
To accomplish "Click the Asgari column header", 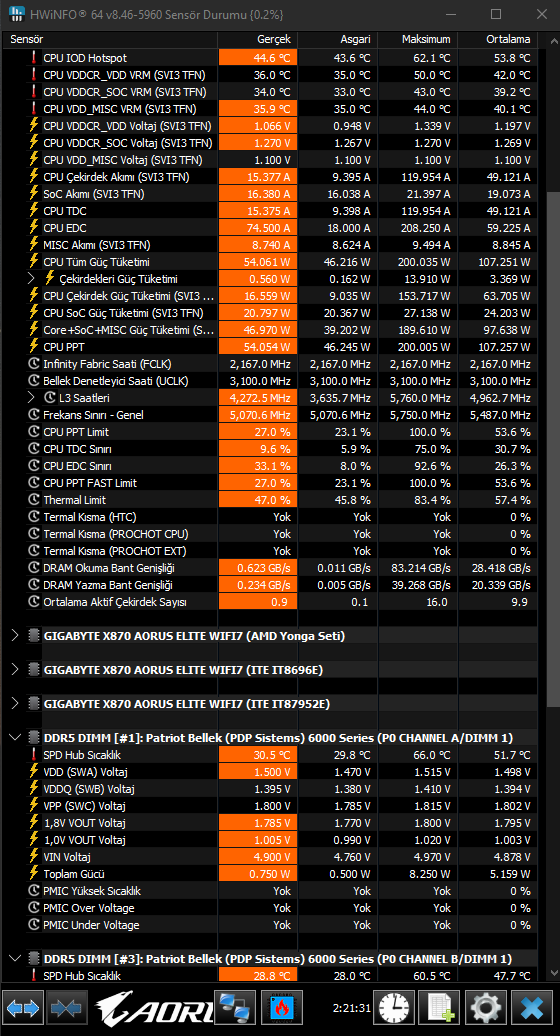I will (337, 40).
